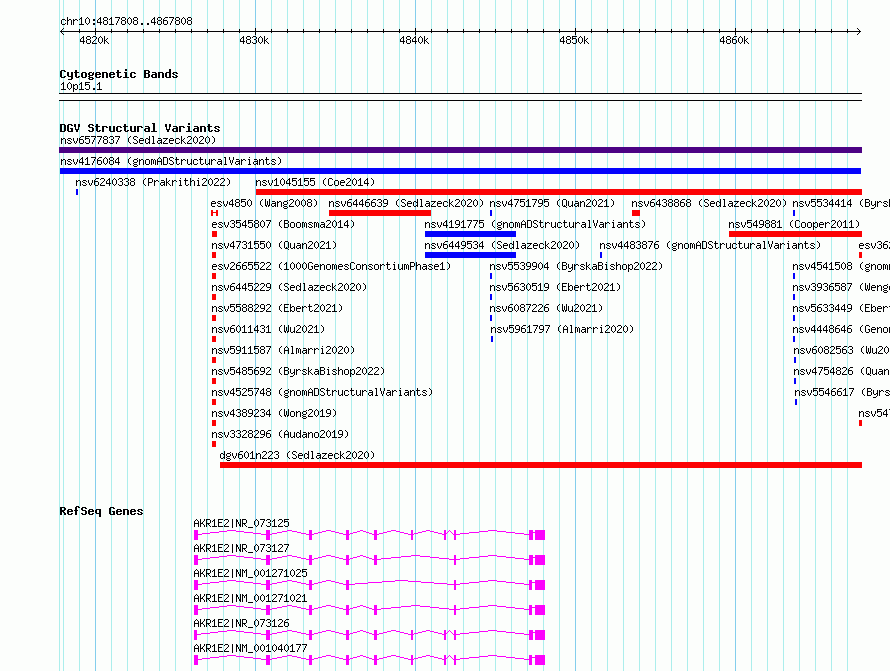890x671 pixels.
Task: Click nsv6449534 (Sedlazeck2020) label
Action: [502, 245]
